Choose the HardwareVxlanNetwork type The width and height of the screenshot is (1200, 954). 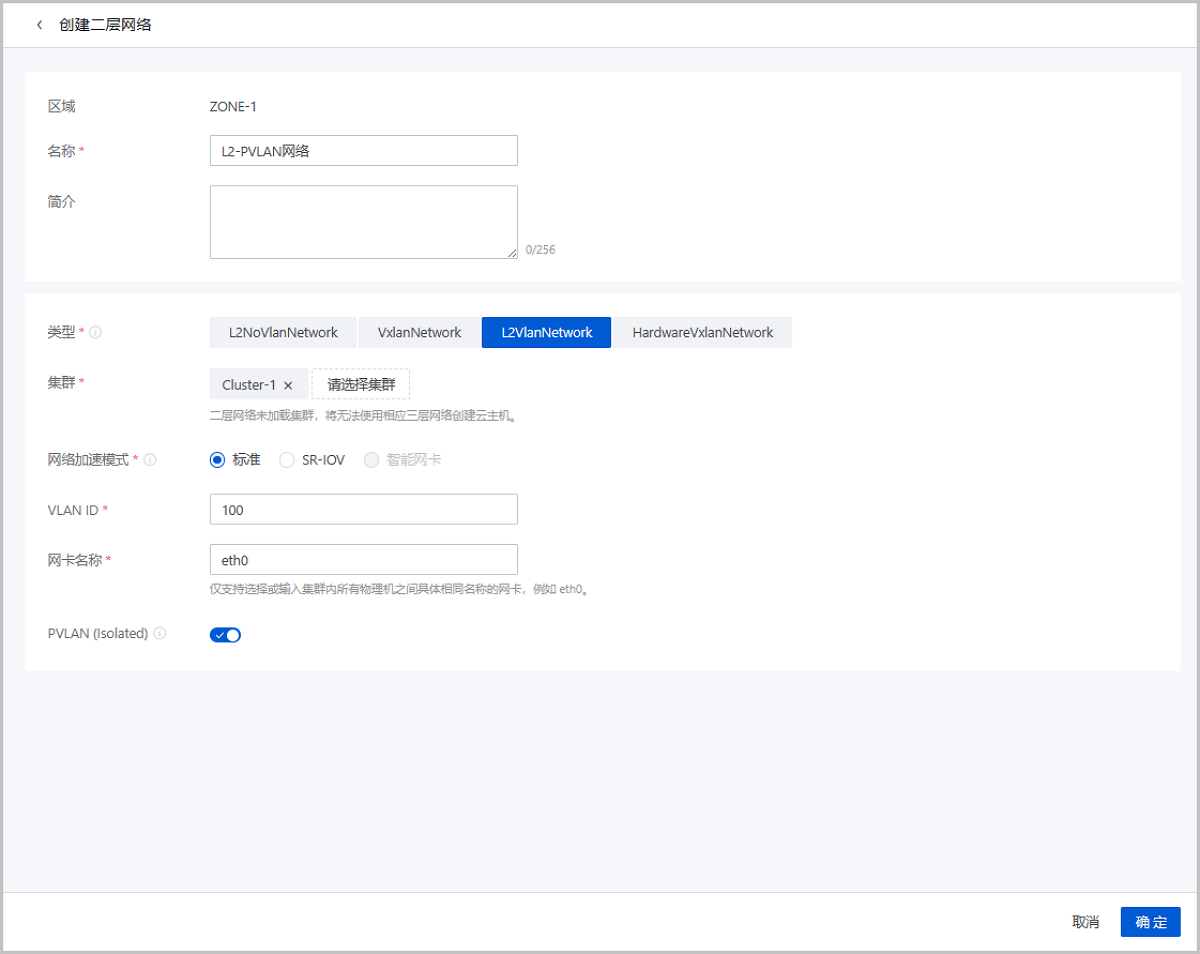[x=702, y=333]
